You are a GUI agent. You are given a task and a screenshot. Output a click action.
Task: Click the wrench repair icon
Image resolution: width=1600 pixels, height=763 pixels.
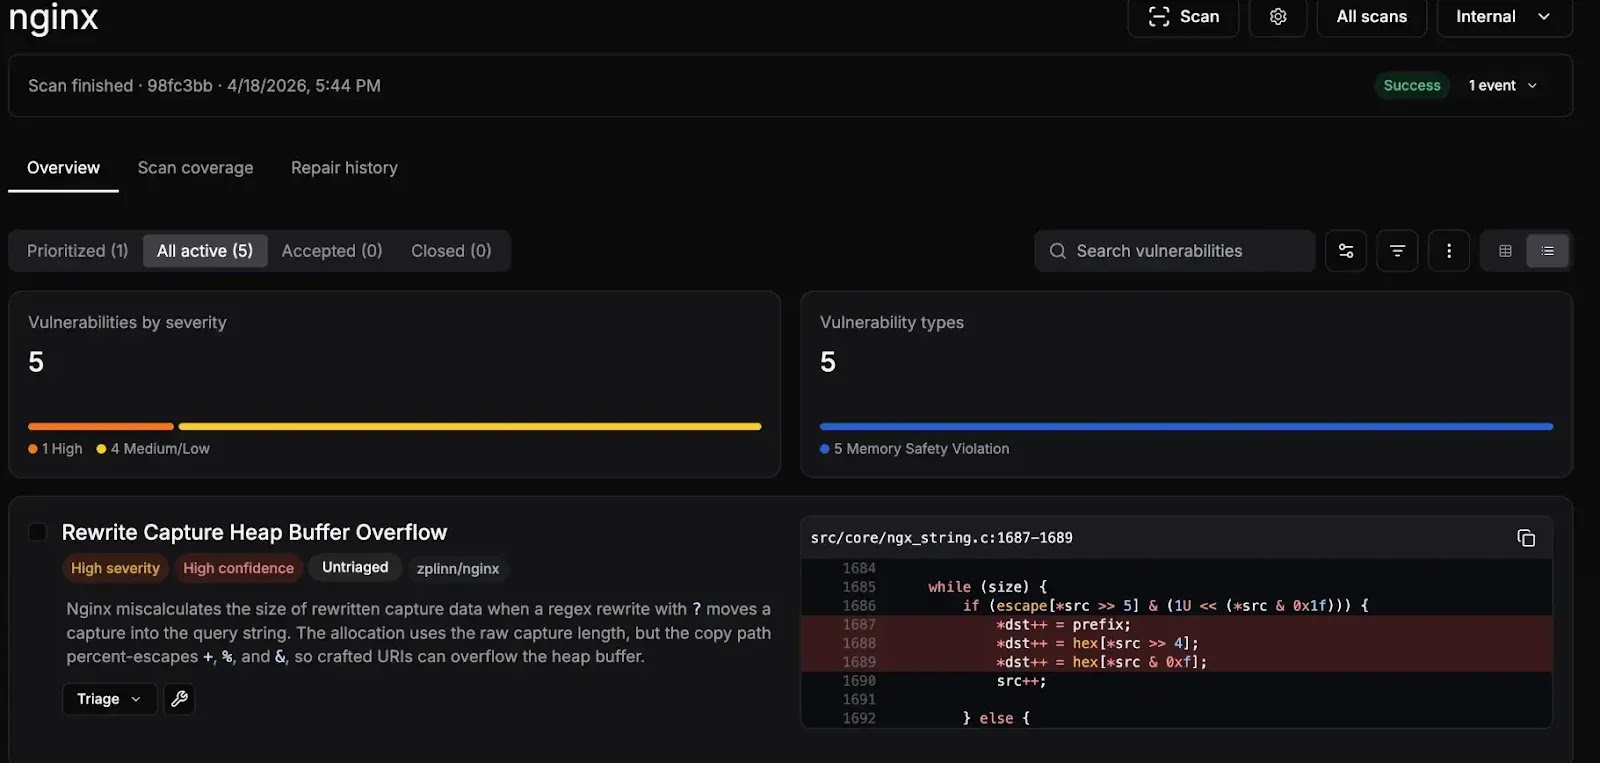(x=179, y=699)
